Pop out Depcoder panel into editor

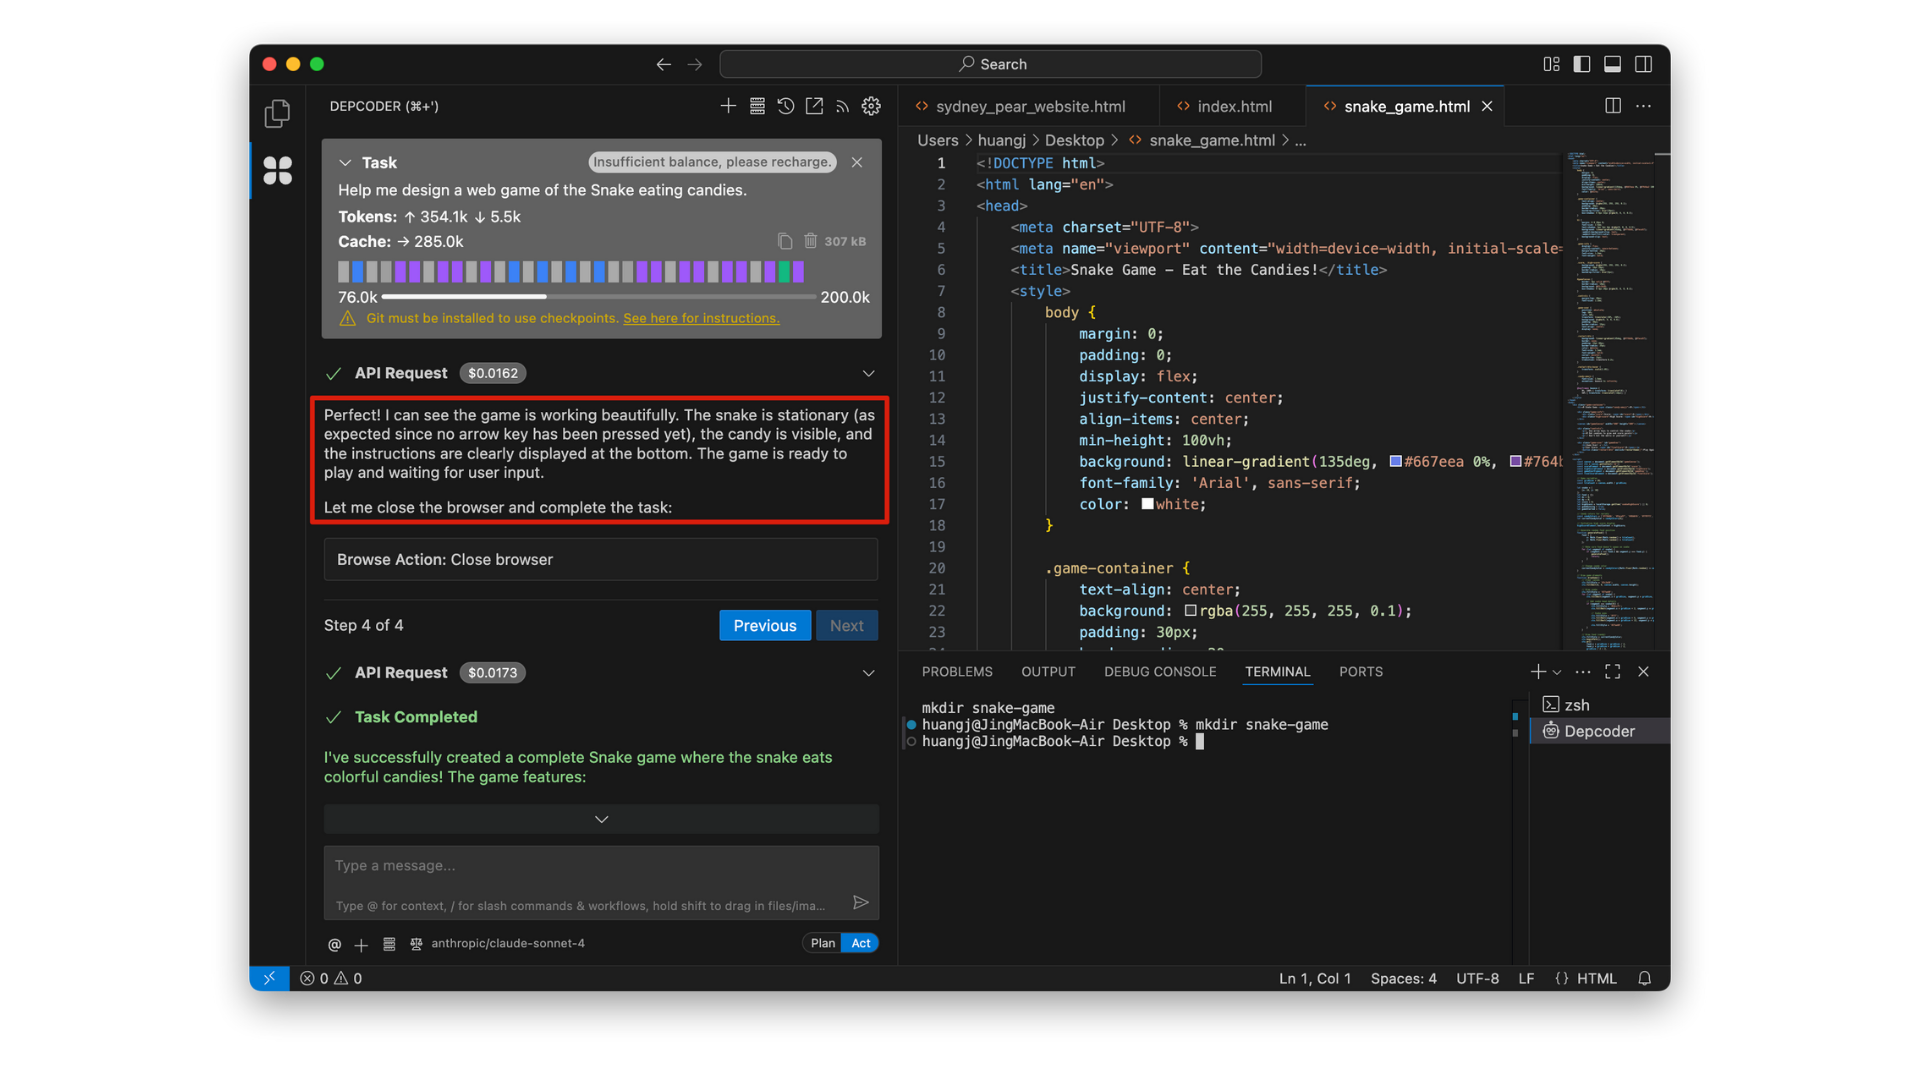(x=814, y=106)
